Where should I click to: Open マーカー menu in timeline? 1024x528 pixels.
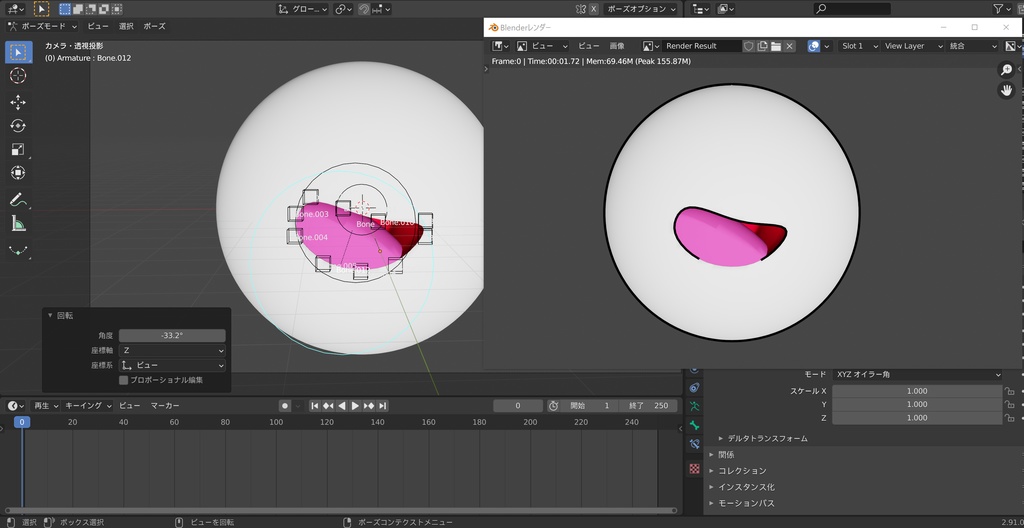(165, 406)
